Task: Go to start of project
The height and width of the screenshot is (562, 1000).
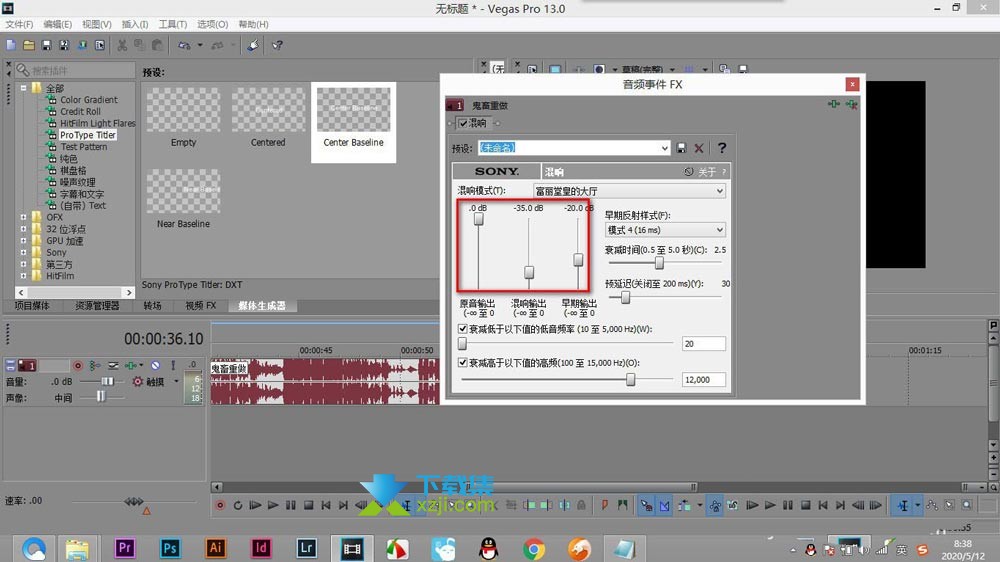Action: coord(326,505)
